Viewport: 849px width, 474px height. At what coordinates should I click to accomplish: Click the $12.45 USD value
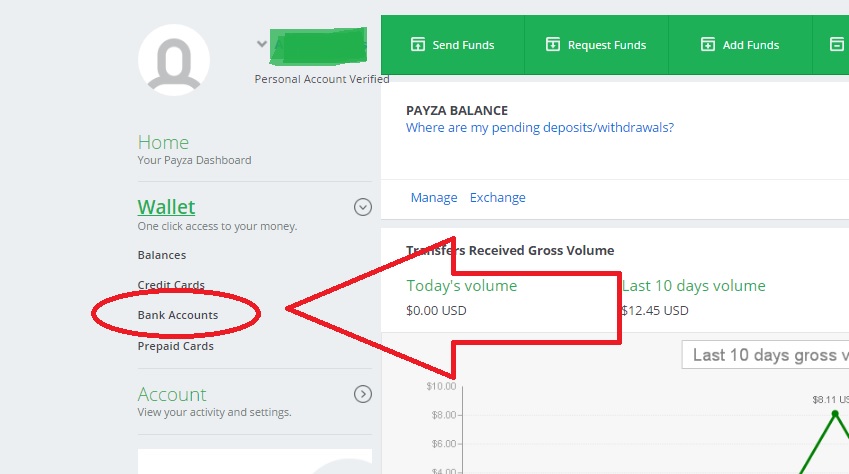(655, 310)
